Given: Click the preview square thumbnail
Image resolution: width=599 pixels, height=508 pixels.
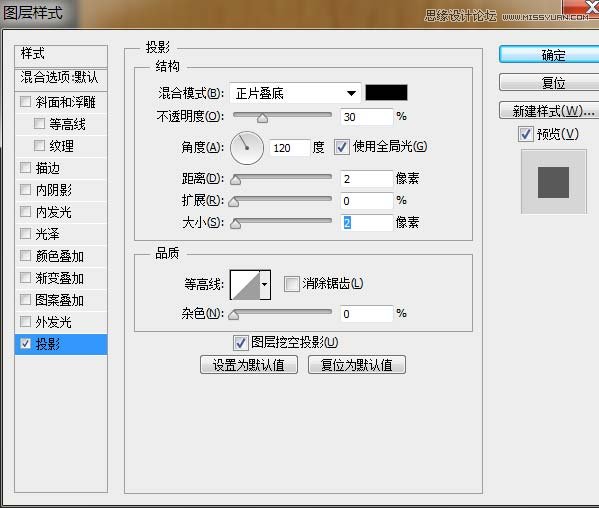Looking at the screenshot, I should (x=554, y=182).
